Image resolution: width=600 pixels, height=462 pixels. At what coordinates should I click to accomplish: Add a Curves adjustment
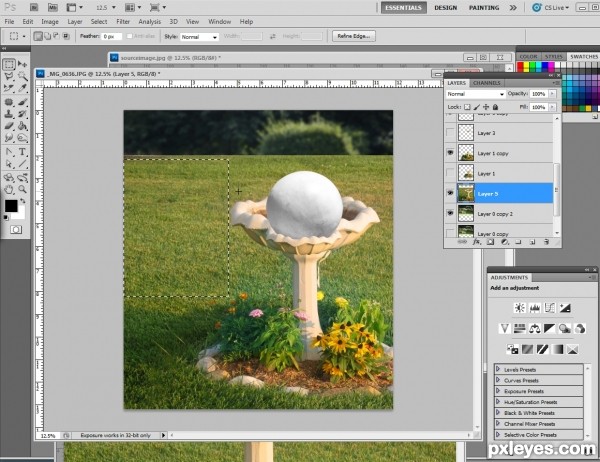click(x=549, y=308)
